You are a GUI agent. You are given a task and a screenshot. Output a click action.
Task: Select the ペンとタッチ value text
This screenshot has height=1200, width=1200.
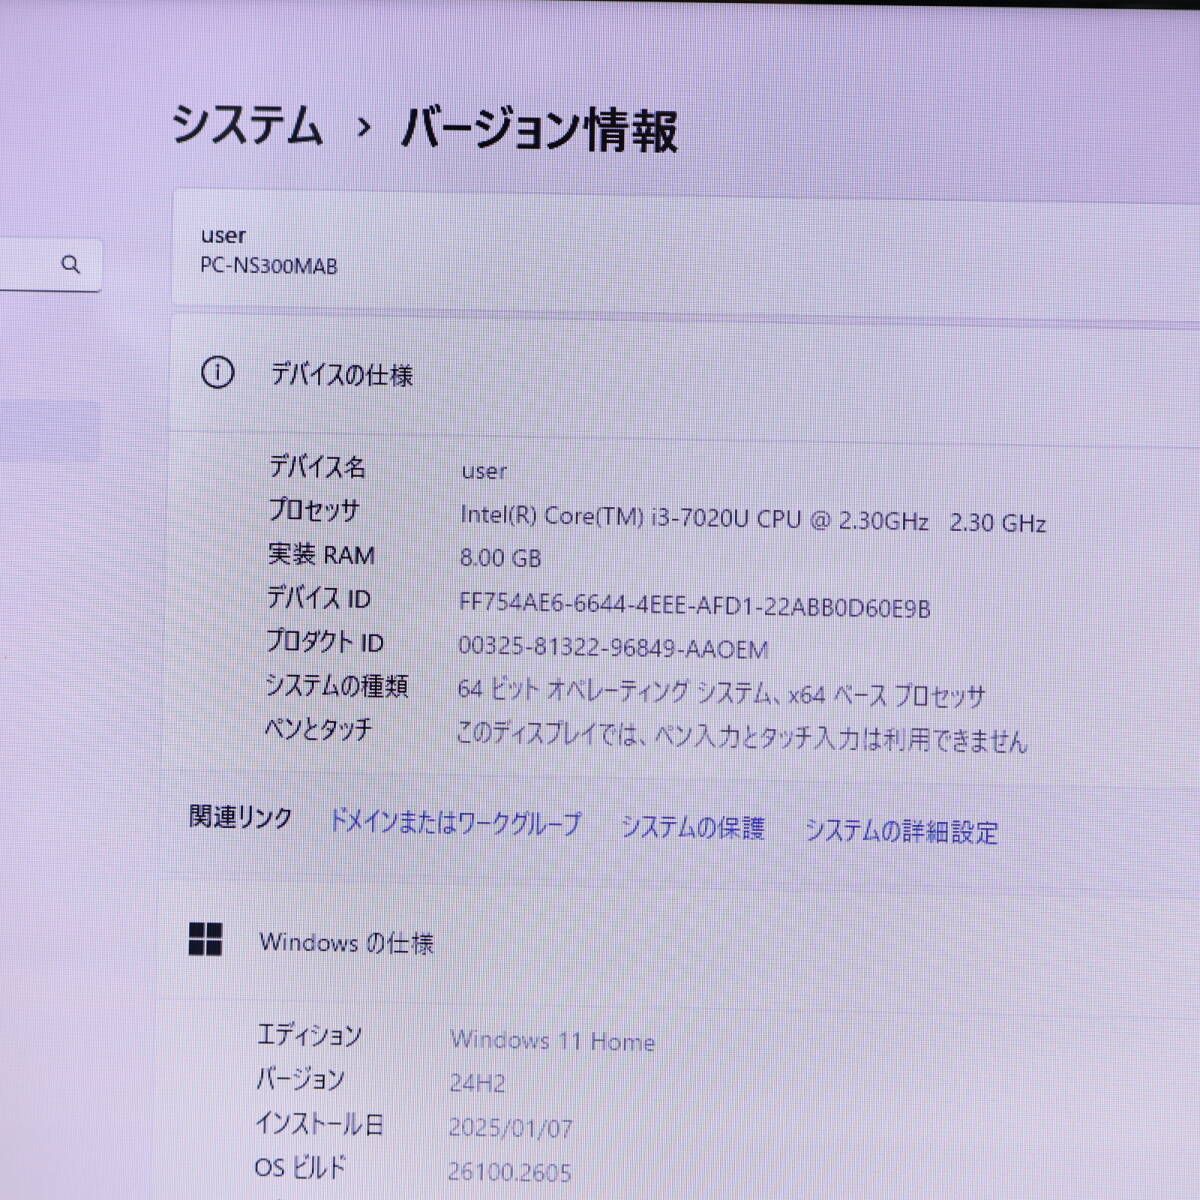point(741,737)
